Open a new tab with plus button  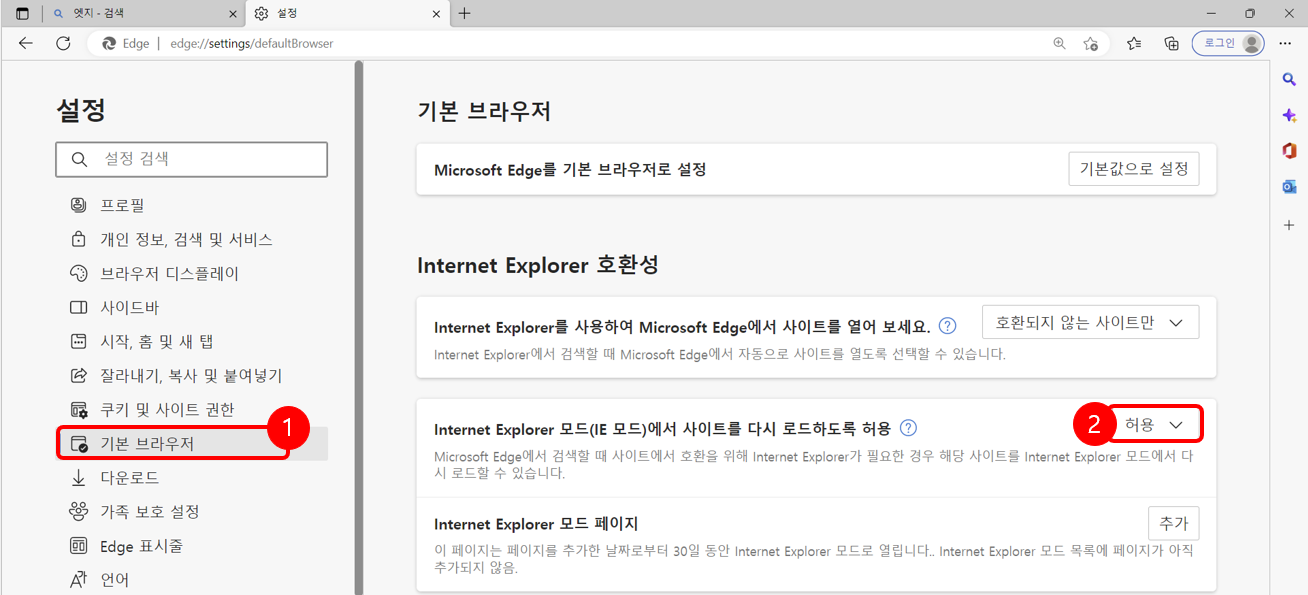[x=464, y=14]
